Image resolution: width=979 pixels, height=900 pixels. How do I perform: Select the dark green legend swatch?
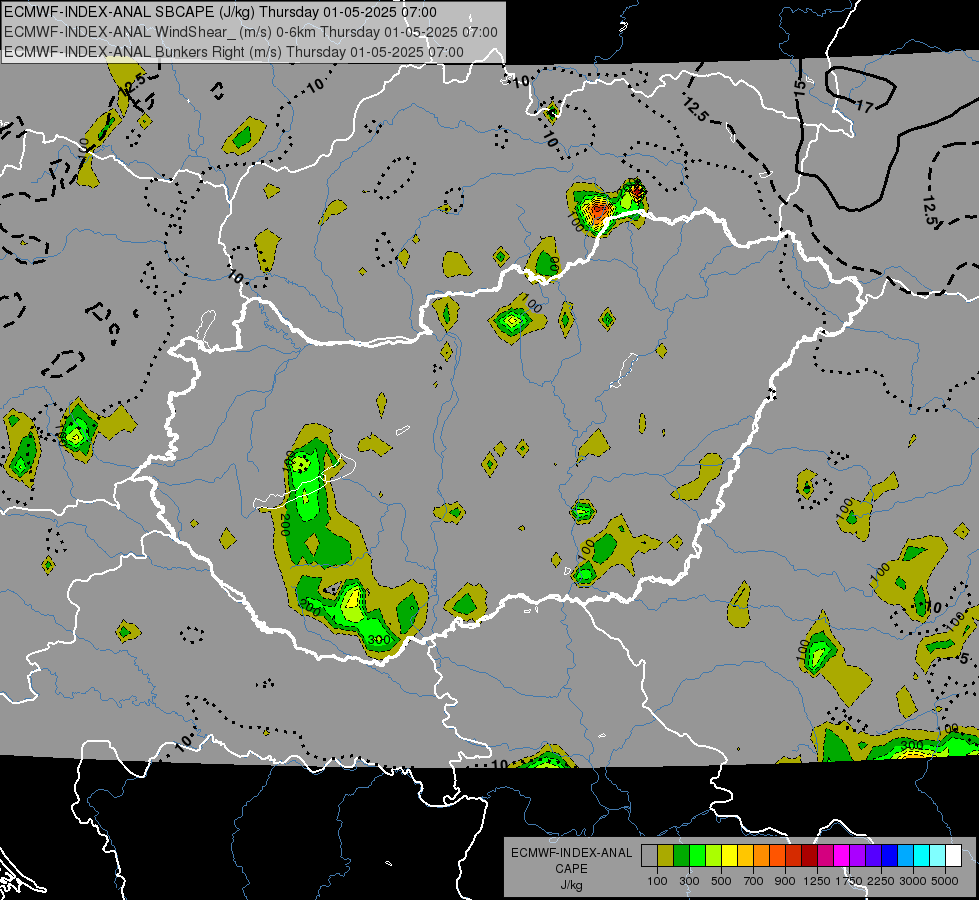click(x=681, y=856)
